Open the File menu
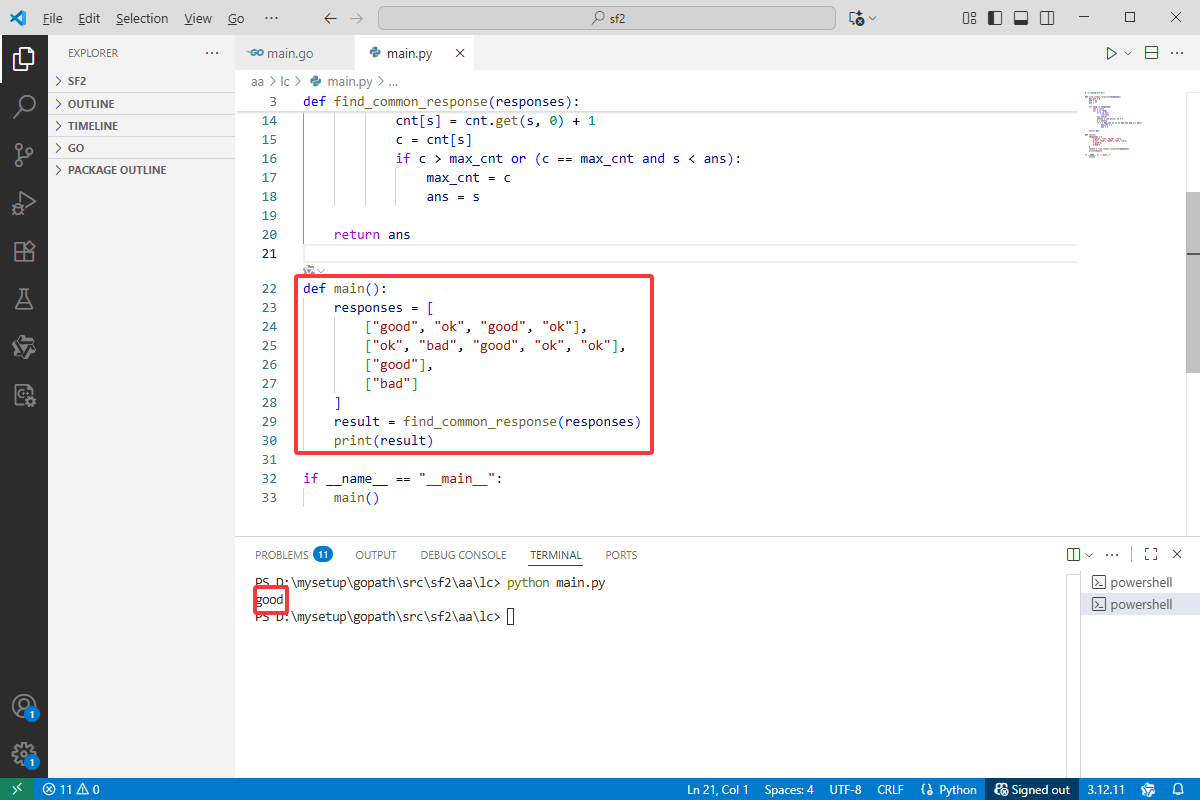This screenshot has width=1200, height=800. [x=53, y=18]
